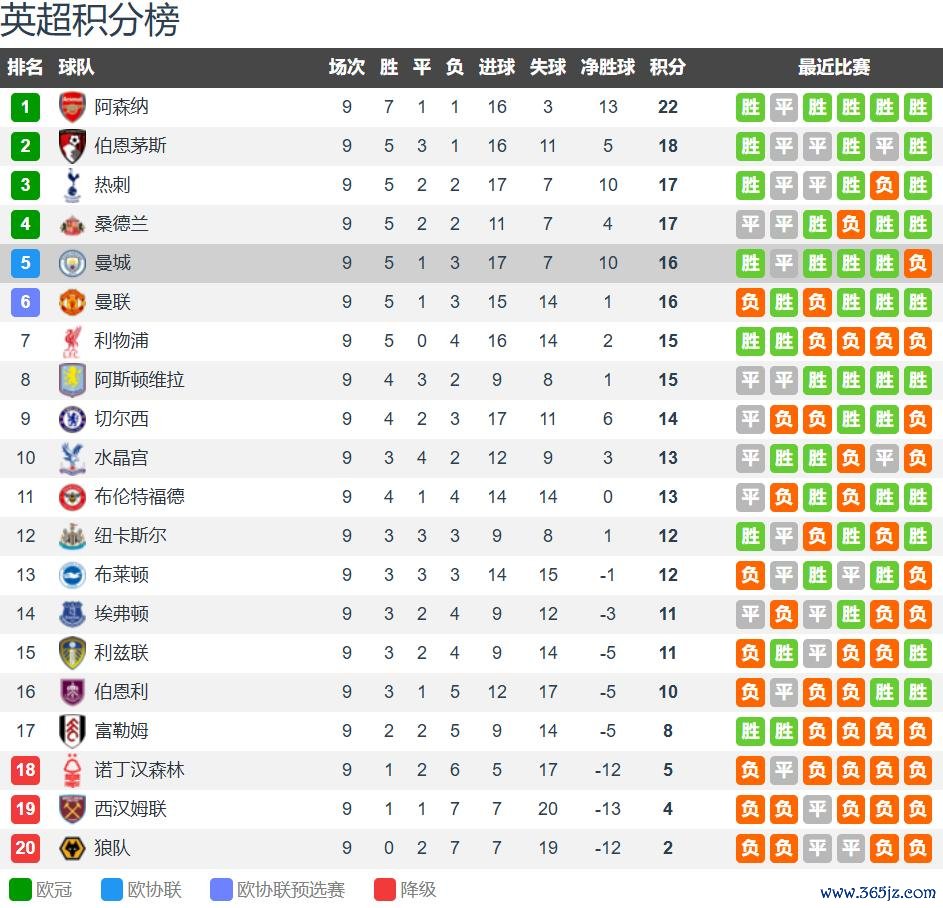Open the 阿森纳 team name link
This screenshot has width=943, height=908.
pyautogui.click(x=121, y=107)
